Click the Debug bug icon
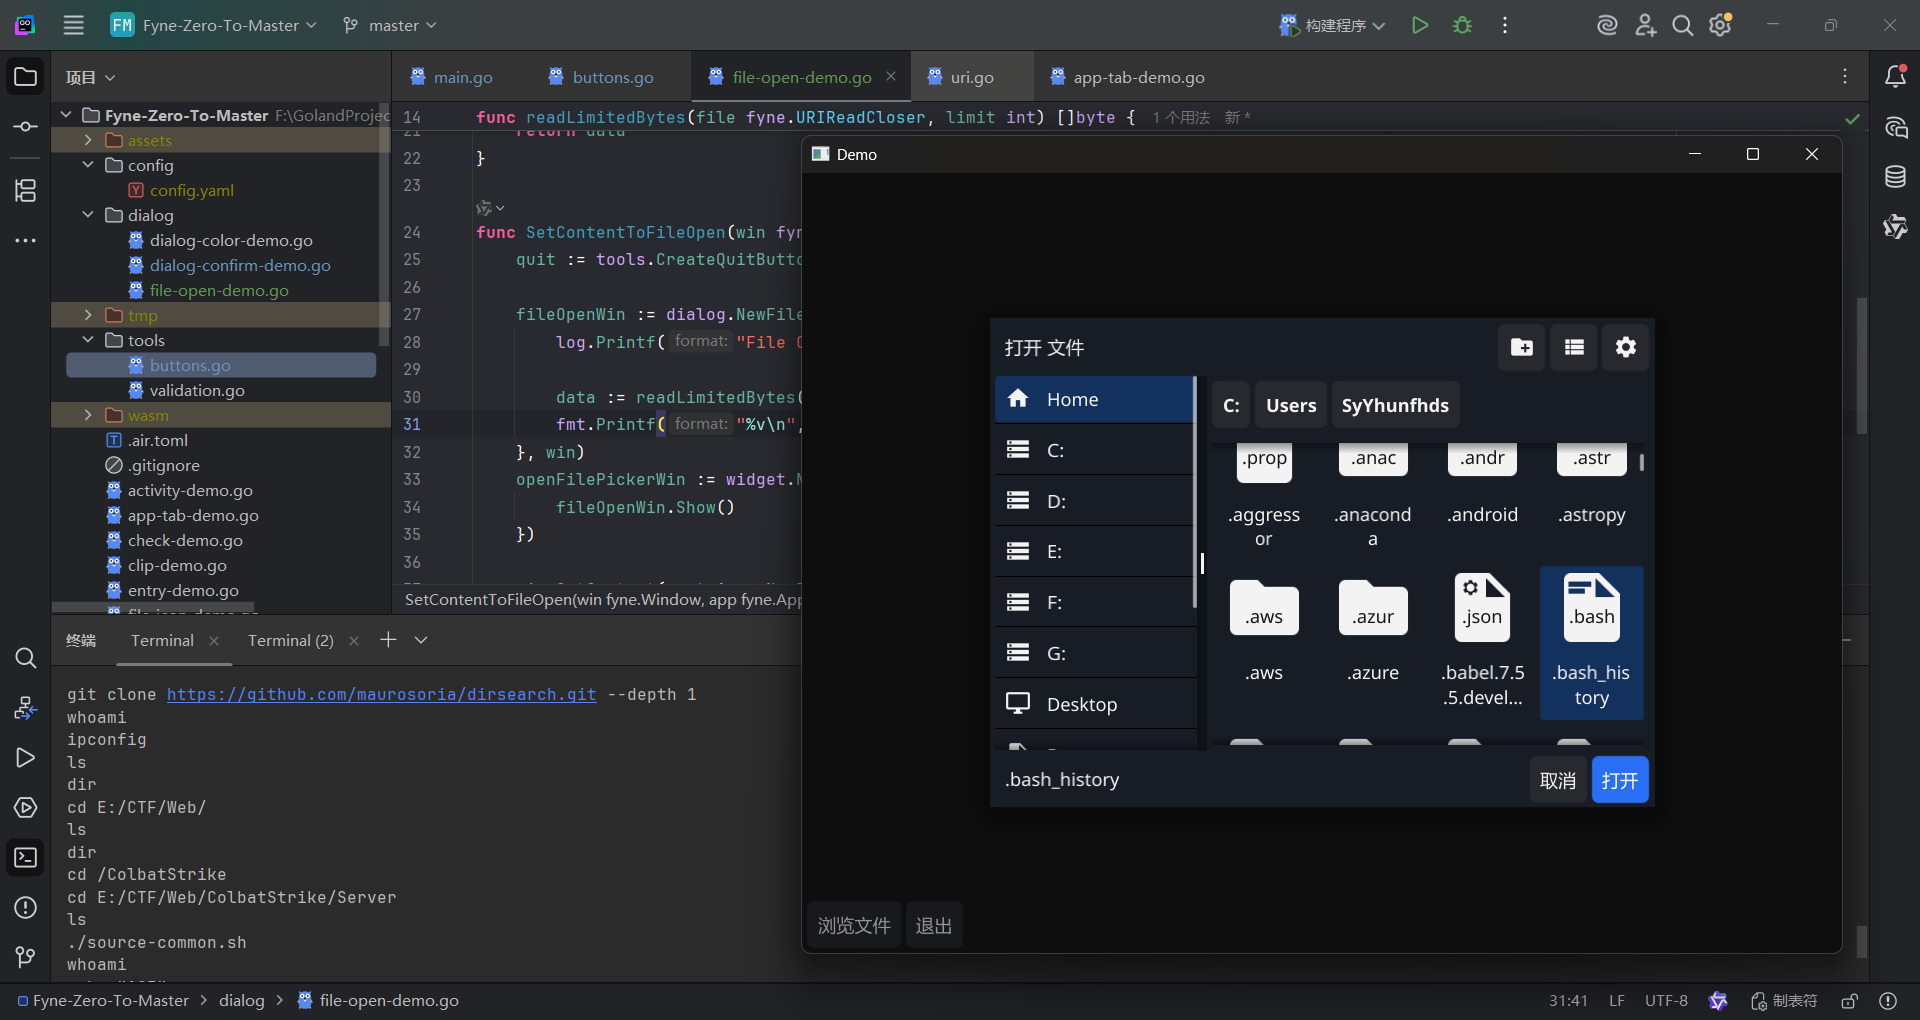 [1462, 26]
